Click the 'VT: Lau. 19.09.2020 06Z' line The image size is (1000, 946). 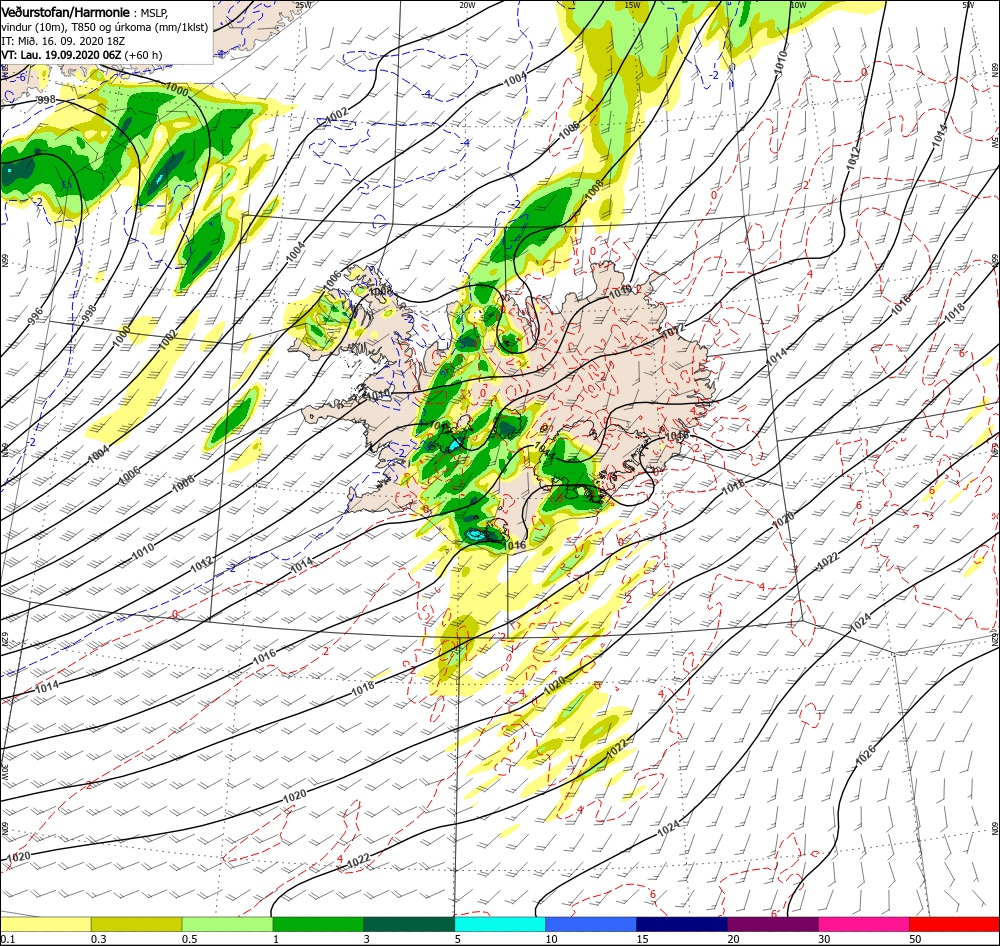(61, 55)
